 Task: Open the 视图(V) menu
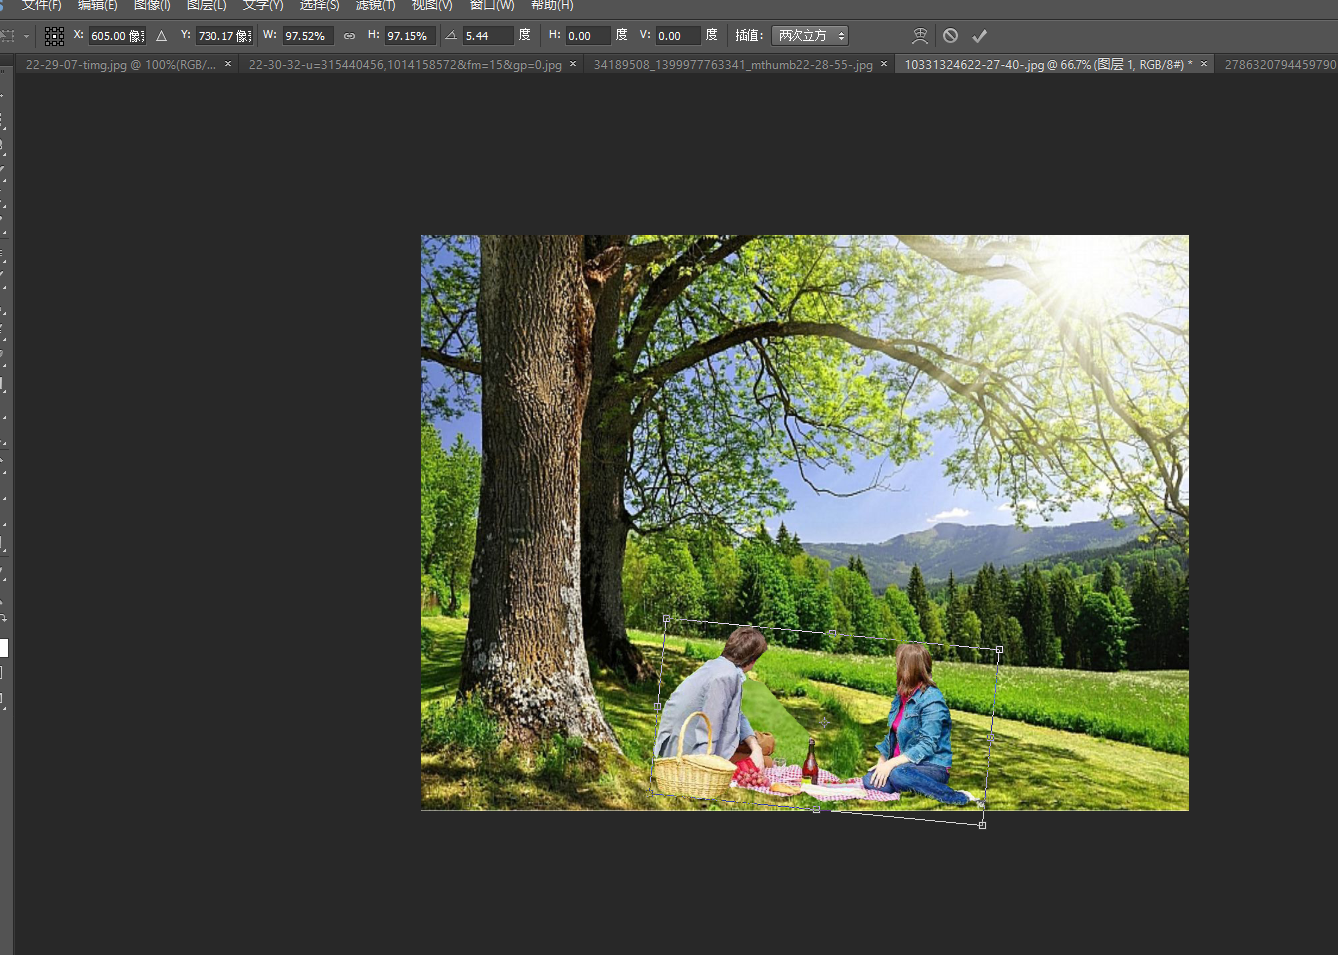(x=432, y=5)
